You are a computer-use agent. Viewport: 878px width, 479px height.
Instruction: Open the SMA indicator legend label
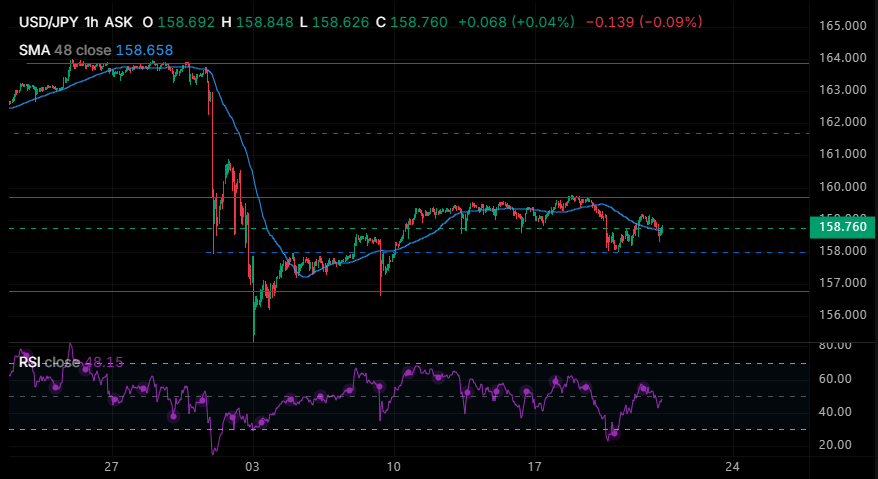(x=35, y=50)
